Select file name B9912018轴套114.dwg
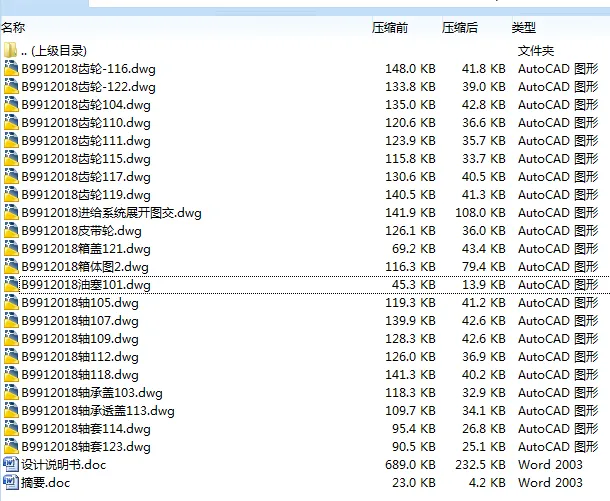Viewport: 610px width, 501px height. pyautogui.click(x=86, y=429)
